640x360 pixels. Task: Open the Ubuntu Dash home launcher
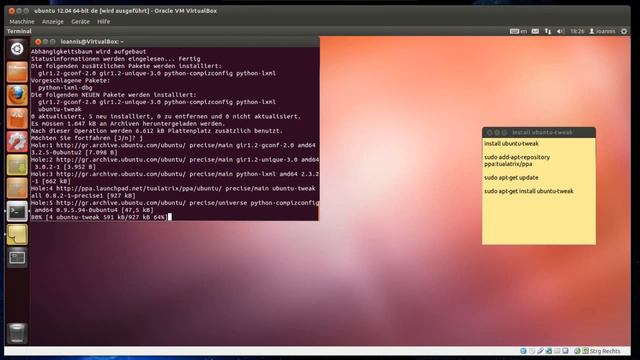tap(17, 49)
